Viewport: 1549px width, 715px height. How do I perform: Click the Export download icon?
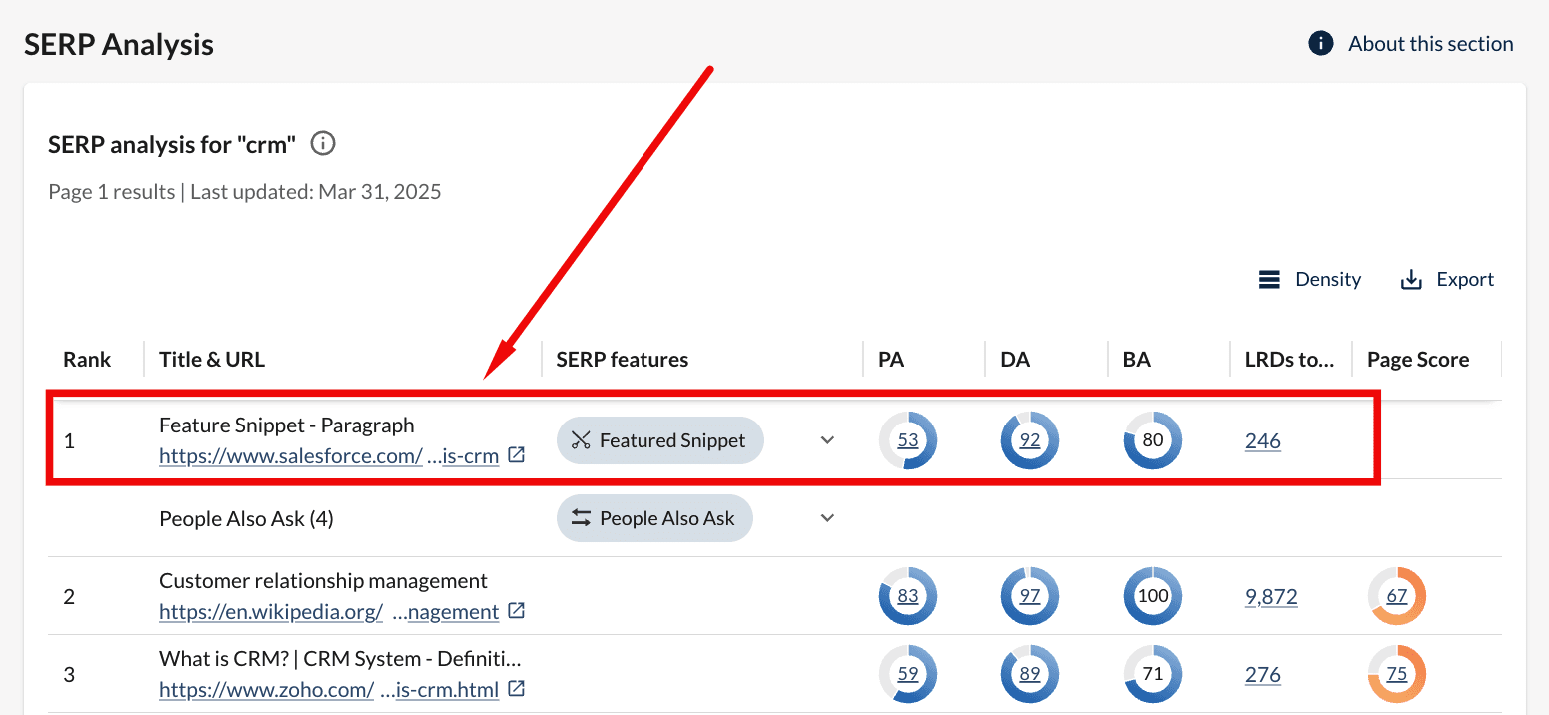[1411, 280]
